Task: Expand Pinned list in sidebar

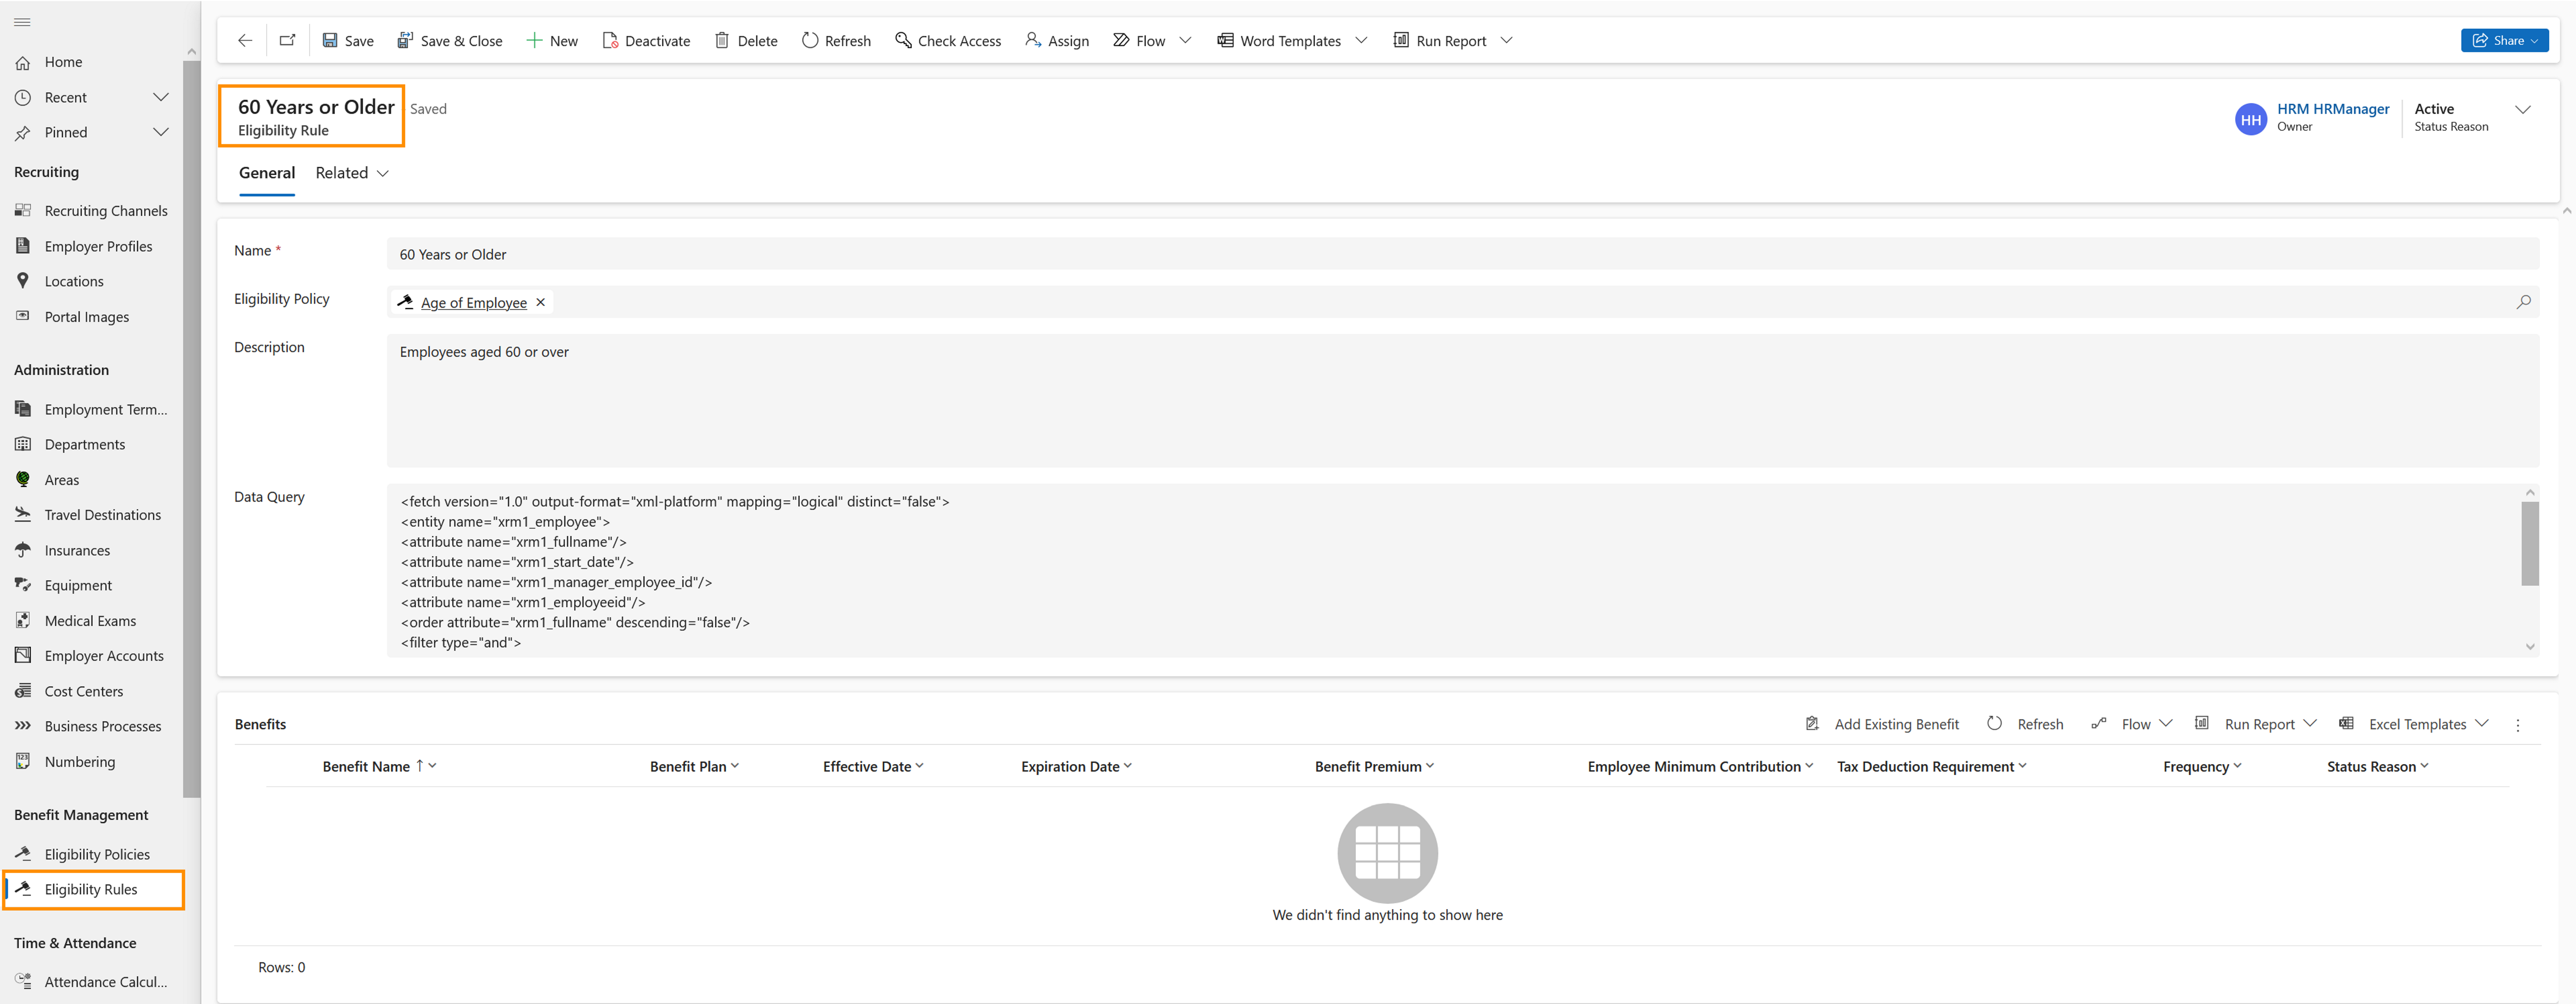Action: (160, 132)
